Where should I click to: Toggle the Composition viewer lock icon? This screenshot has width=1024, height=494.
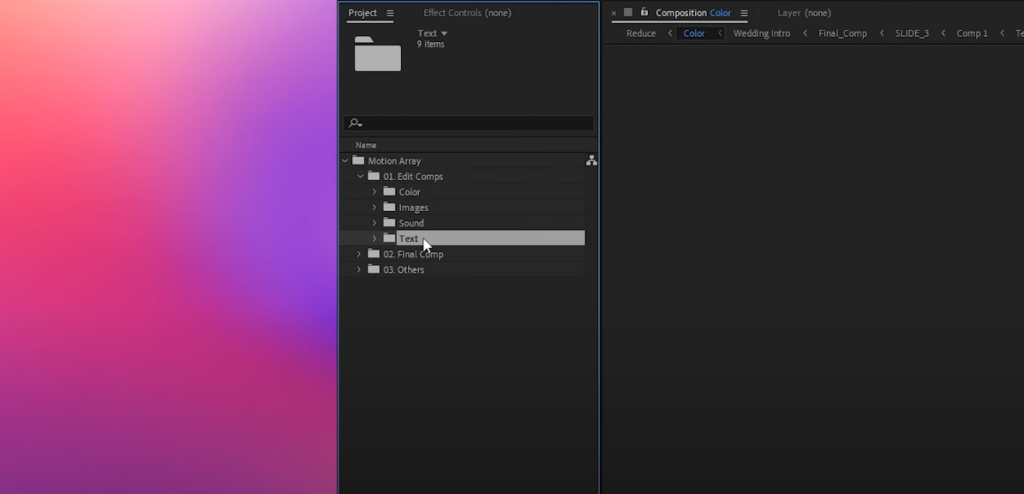[x=644, y=12]
